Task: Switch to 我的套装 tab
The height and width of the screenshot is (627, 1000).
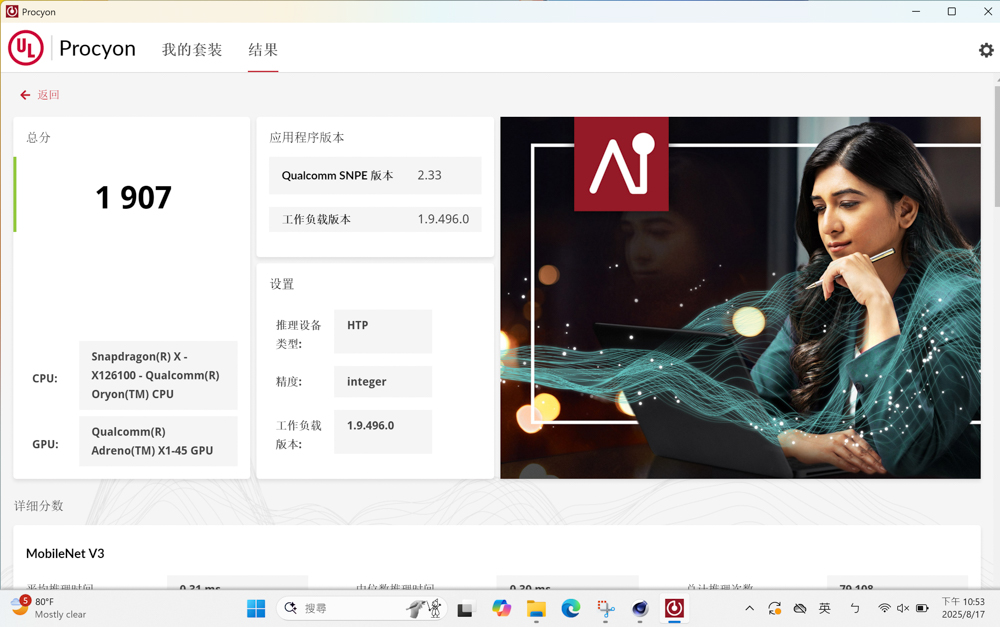Action: point(192,50)
